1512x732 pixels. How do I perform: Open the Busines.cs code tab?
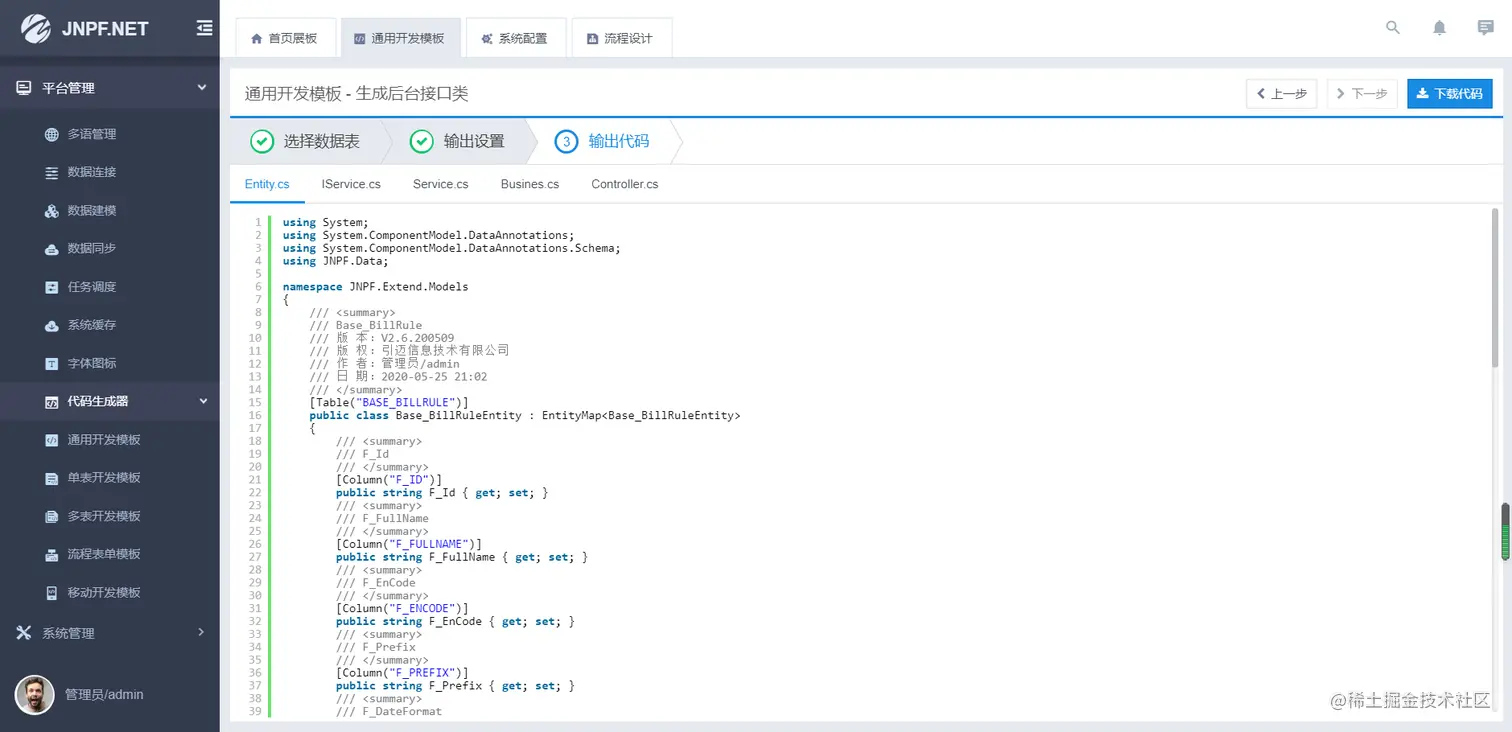tap(530, 184)
